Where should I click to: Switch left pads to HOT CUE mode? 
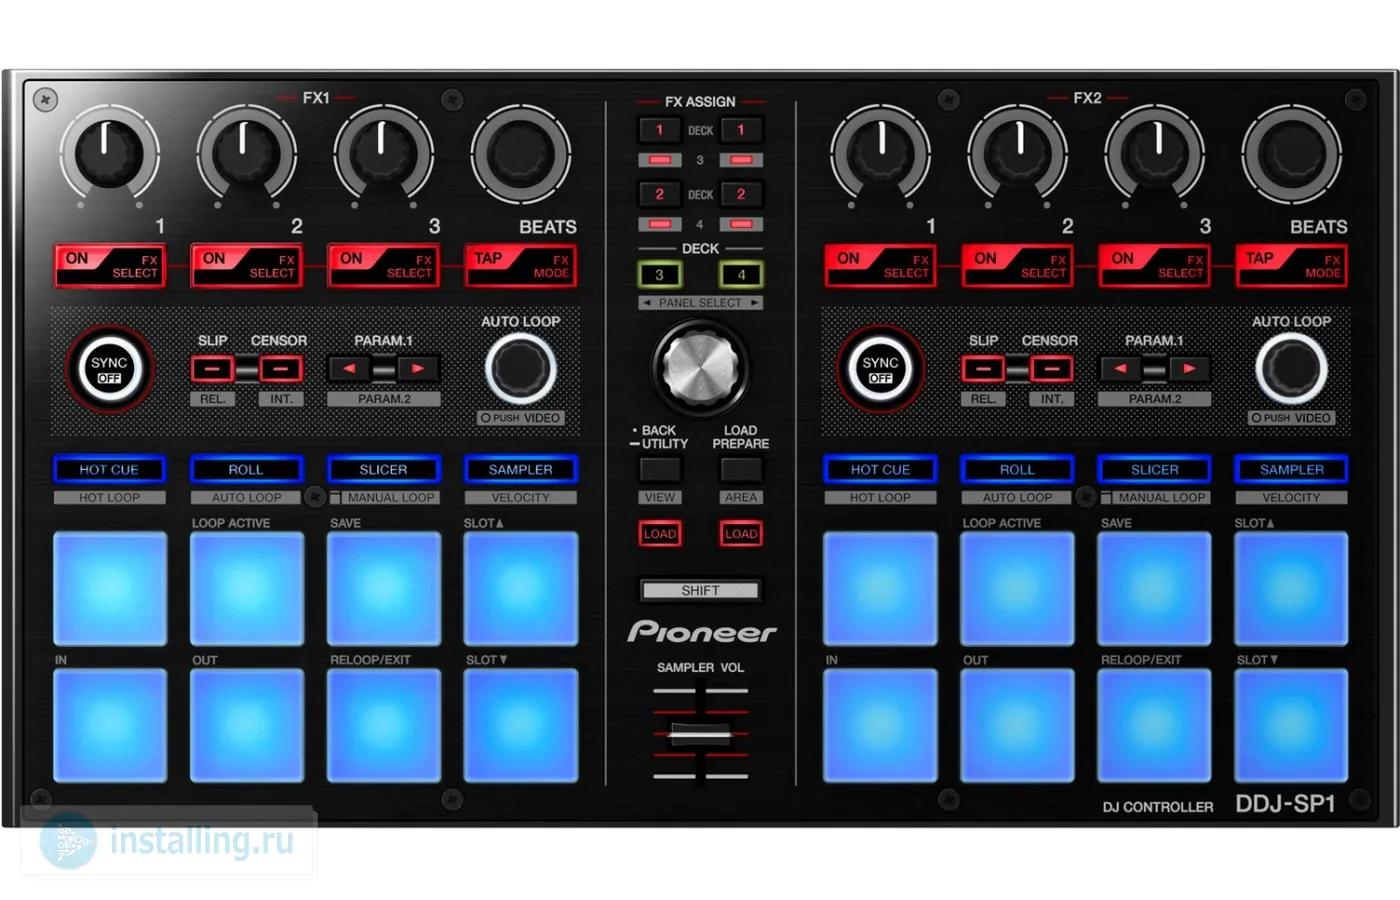[x=109, y=469]
